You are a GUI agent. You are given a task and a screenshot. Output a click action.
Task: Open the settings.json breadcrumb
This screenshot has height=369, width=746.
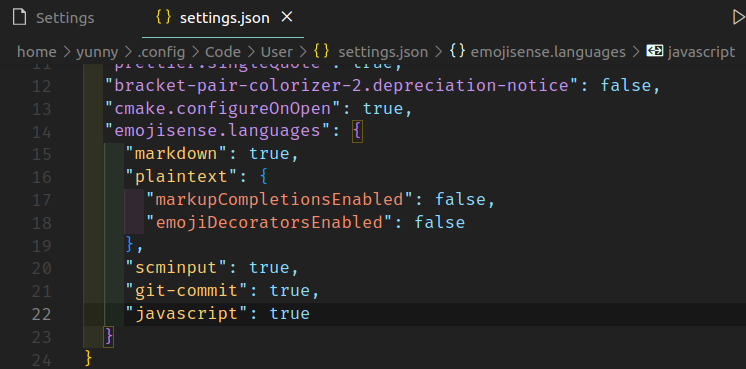pos(383,52)
